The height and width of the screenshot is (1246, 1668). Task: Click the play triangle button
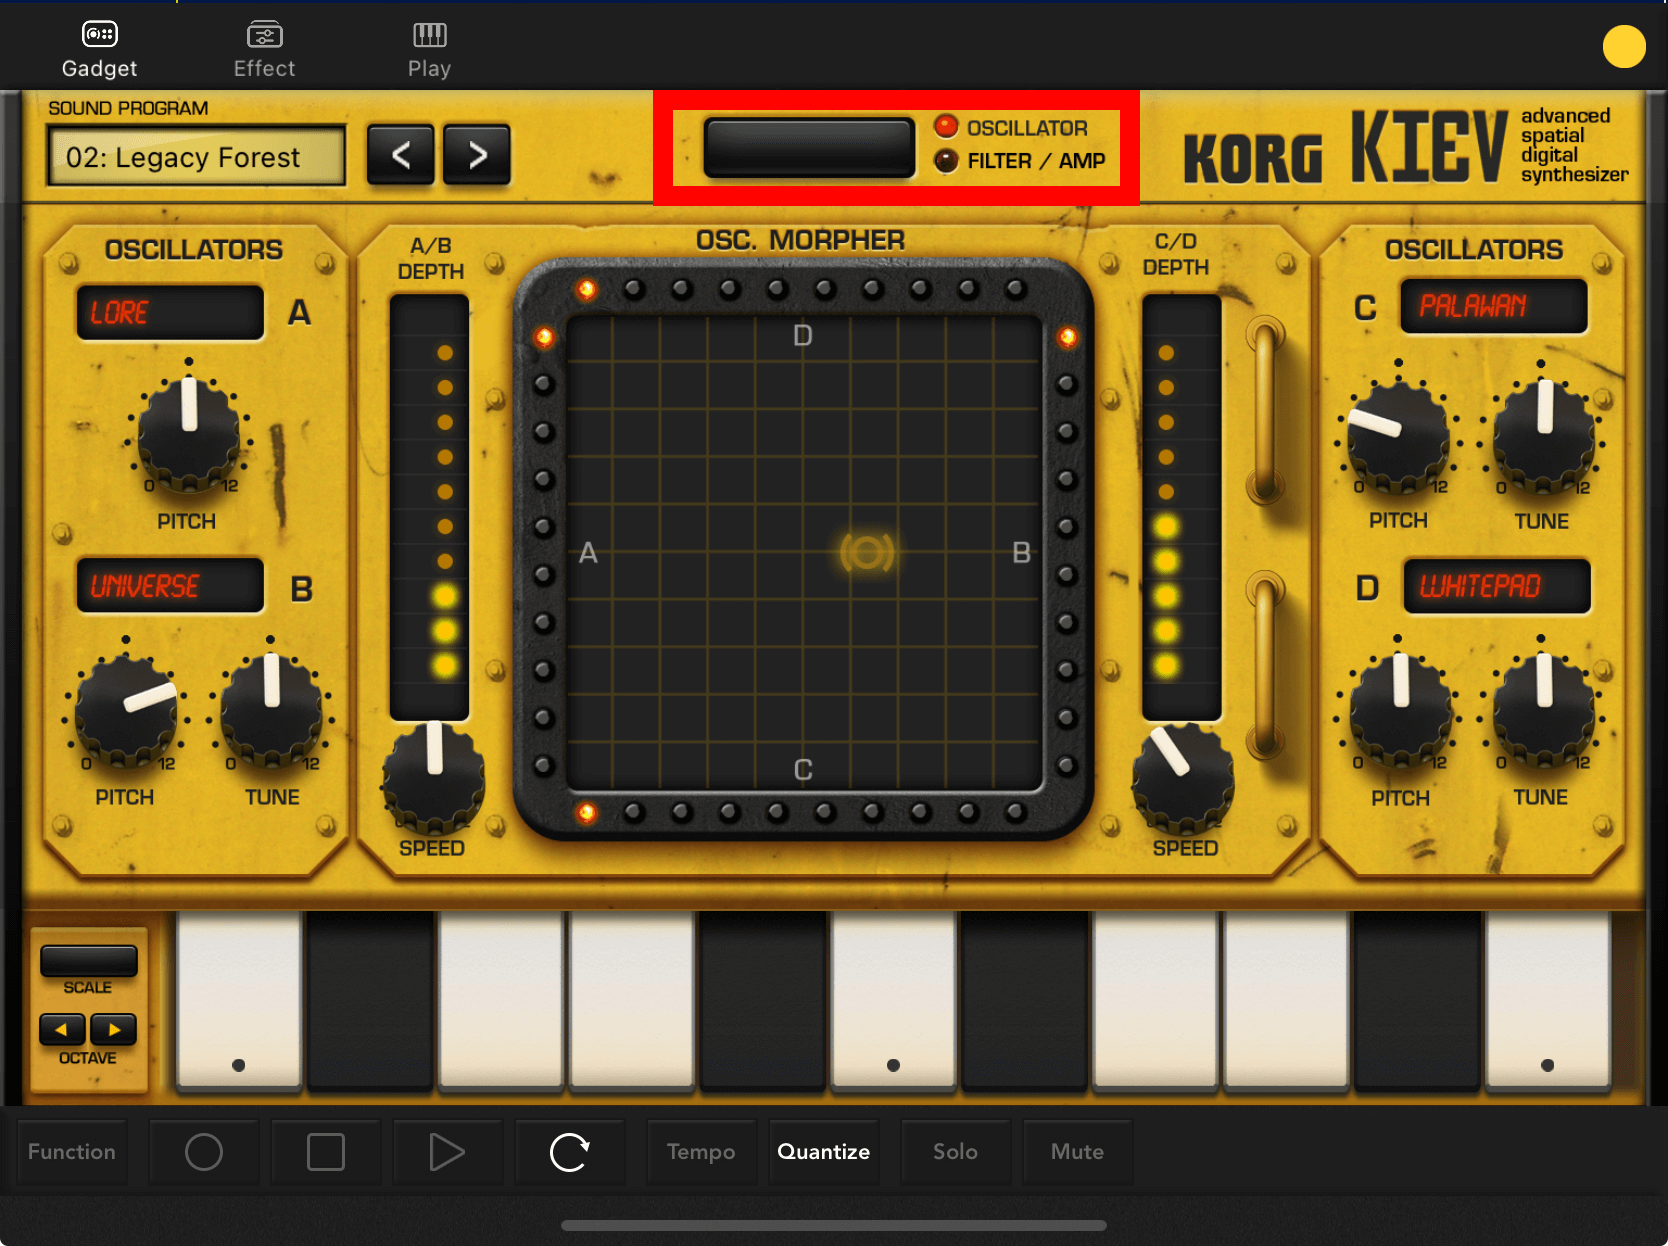point(448,1152)
